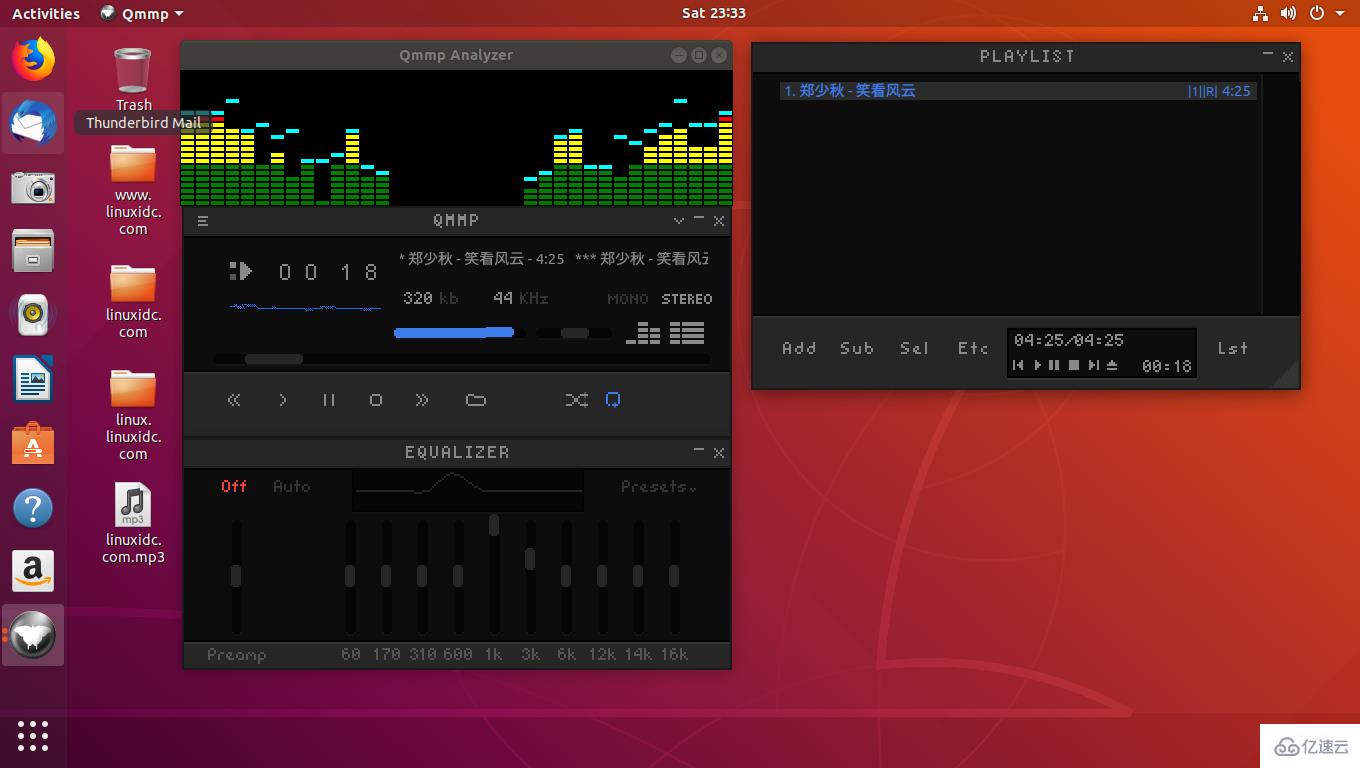This screenshot has height=768, width=1360.
Task: Click mini eject button in playlist
Action: (x=1112, y=365)
